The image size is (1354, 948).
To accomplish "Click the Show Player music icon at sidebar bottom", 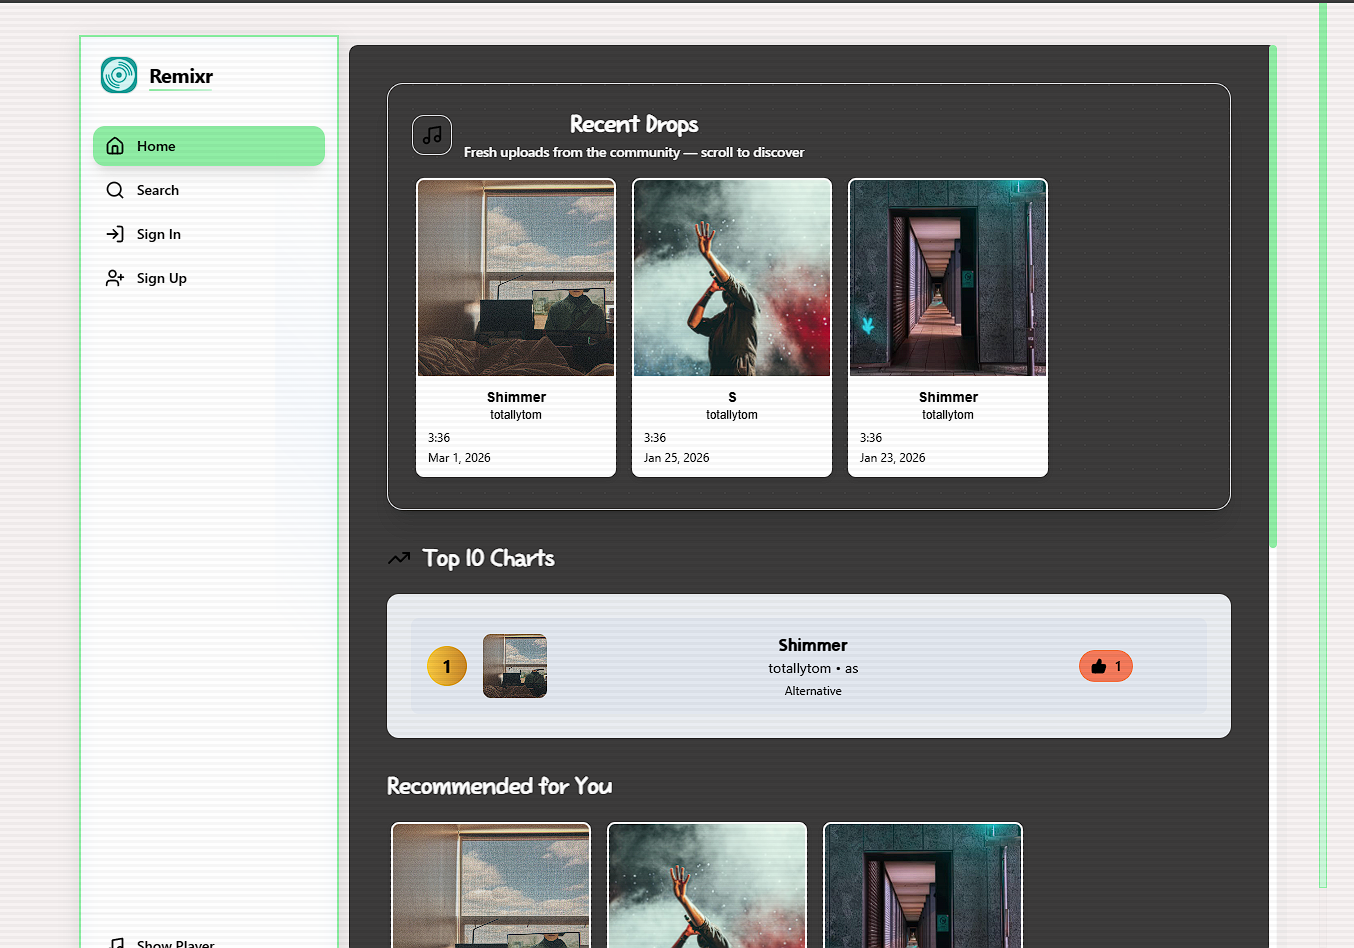I will [117, 942].
